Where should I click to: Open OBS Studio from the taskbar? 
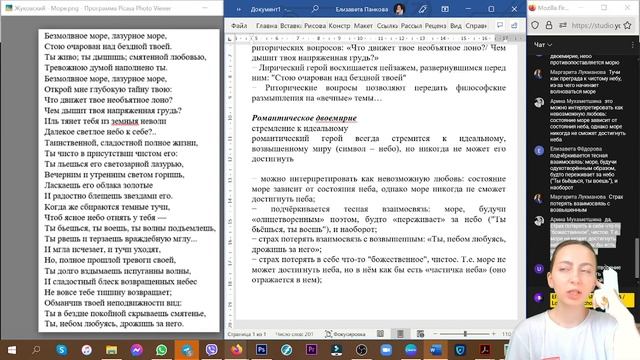point(361,350)
